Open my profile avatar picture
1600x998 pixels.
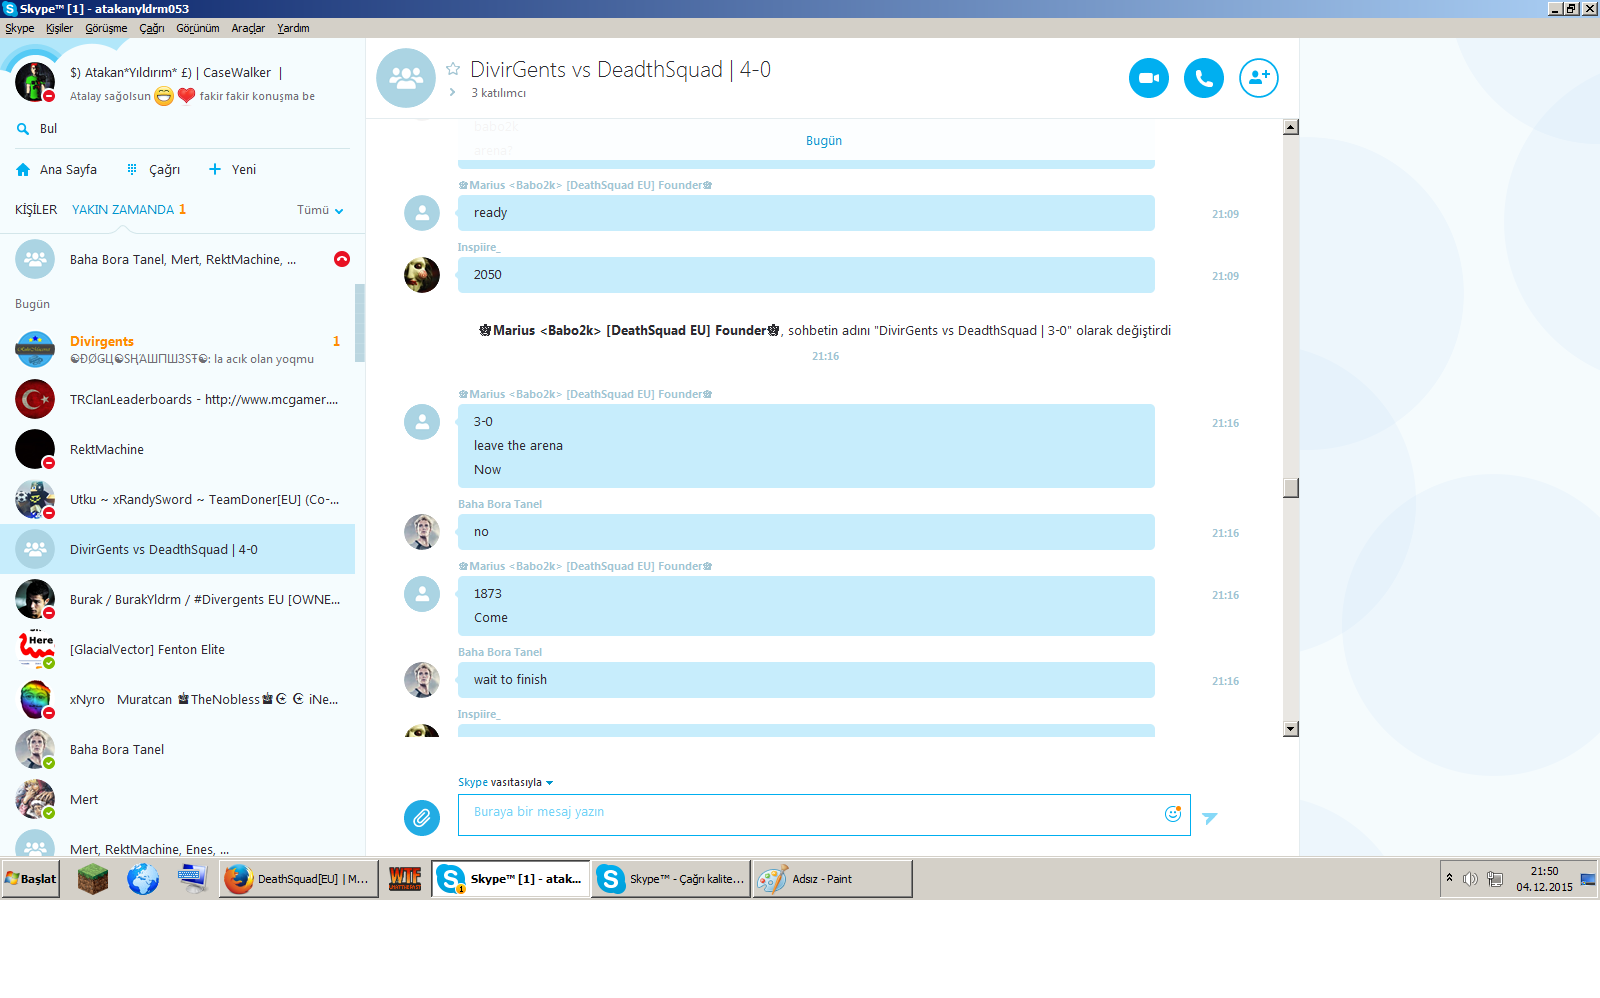(35, 82)
